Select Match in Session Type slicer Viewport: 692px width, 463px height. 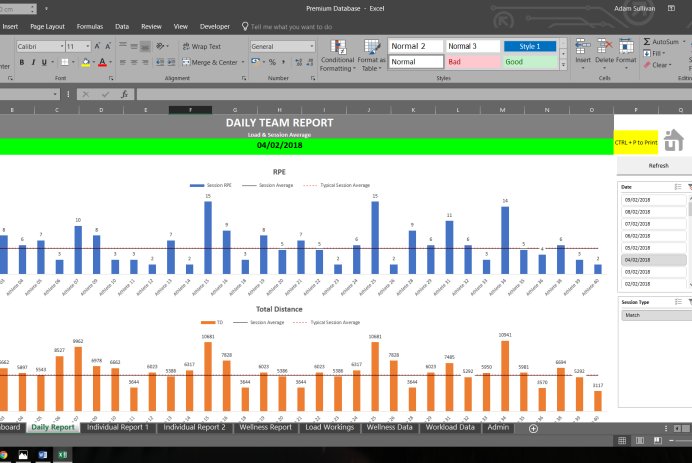[657, 315]
